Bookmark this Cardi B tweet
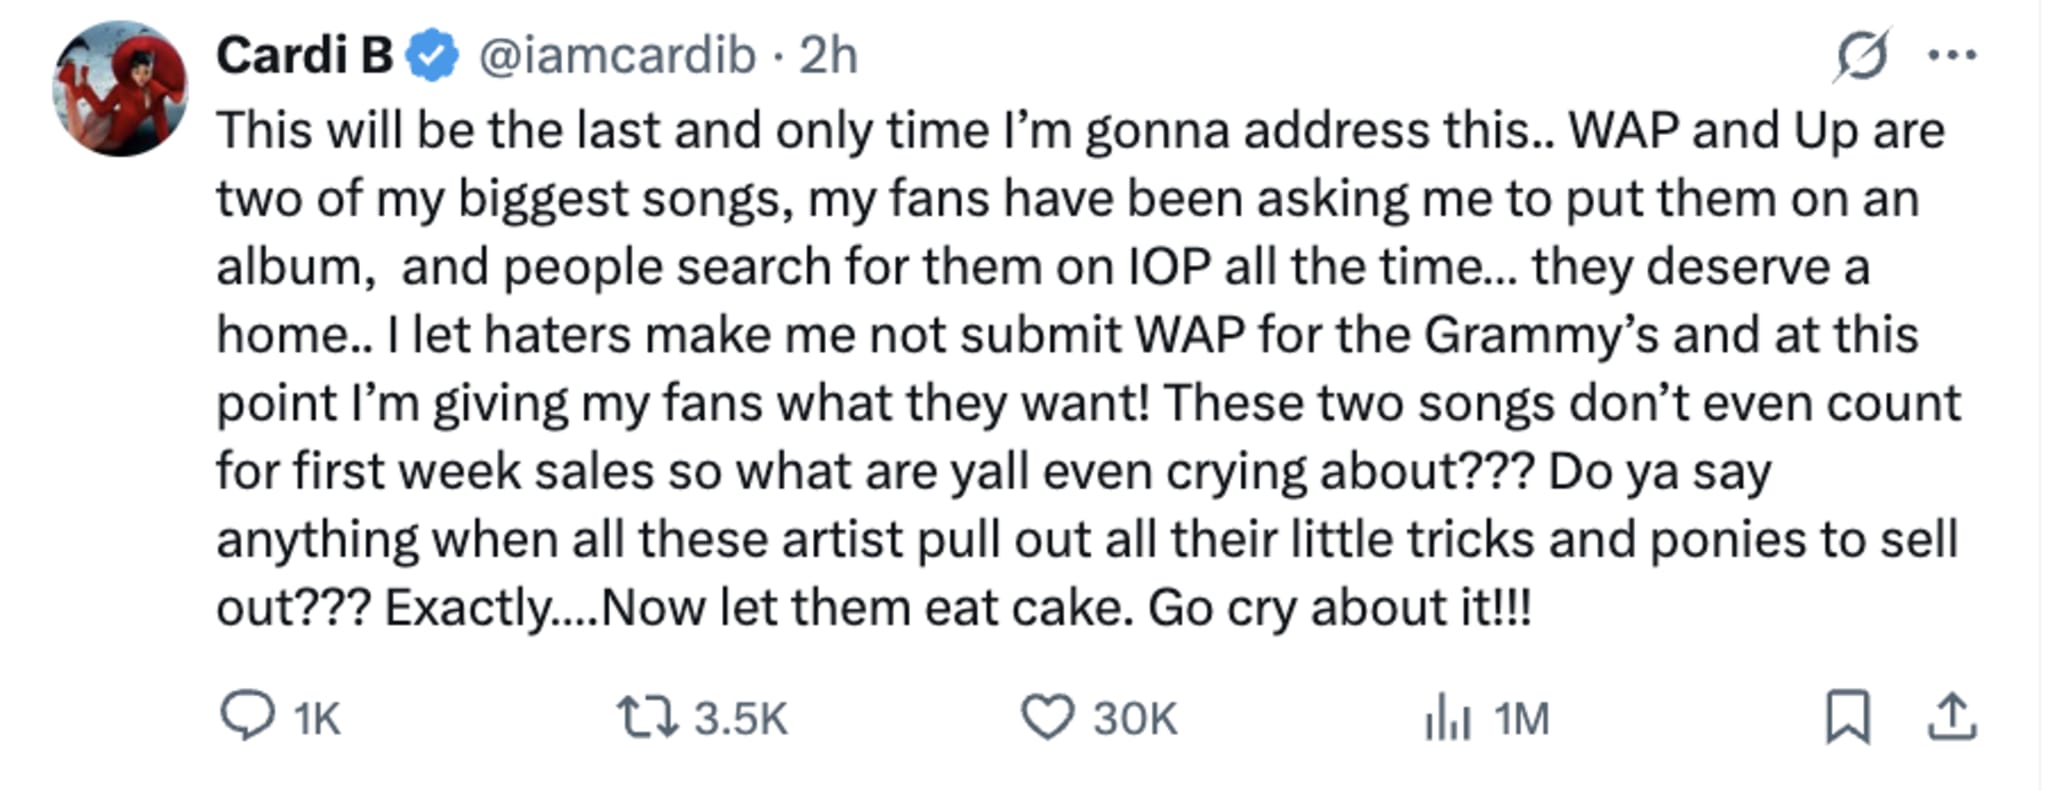Screen dimensions: 2048x791 pyautogui.click(x=1848, y=717)
